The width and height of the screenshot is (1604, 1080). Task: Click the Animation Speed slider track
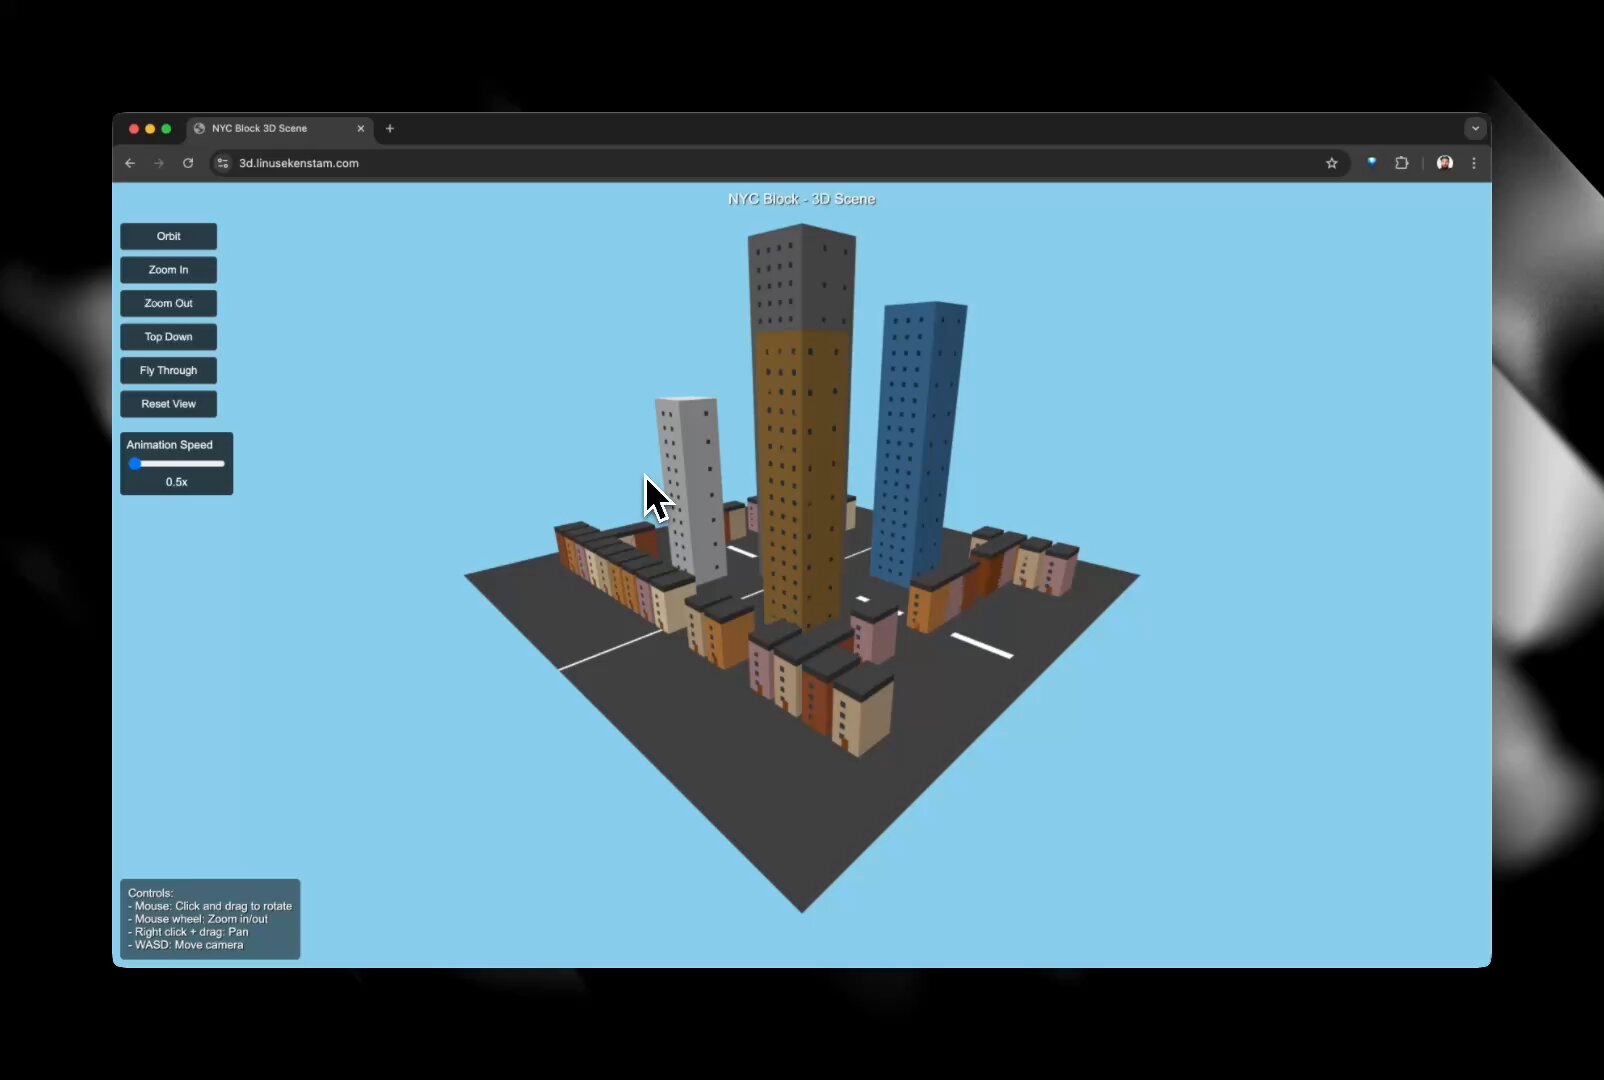177,463
